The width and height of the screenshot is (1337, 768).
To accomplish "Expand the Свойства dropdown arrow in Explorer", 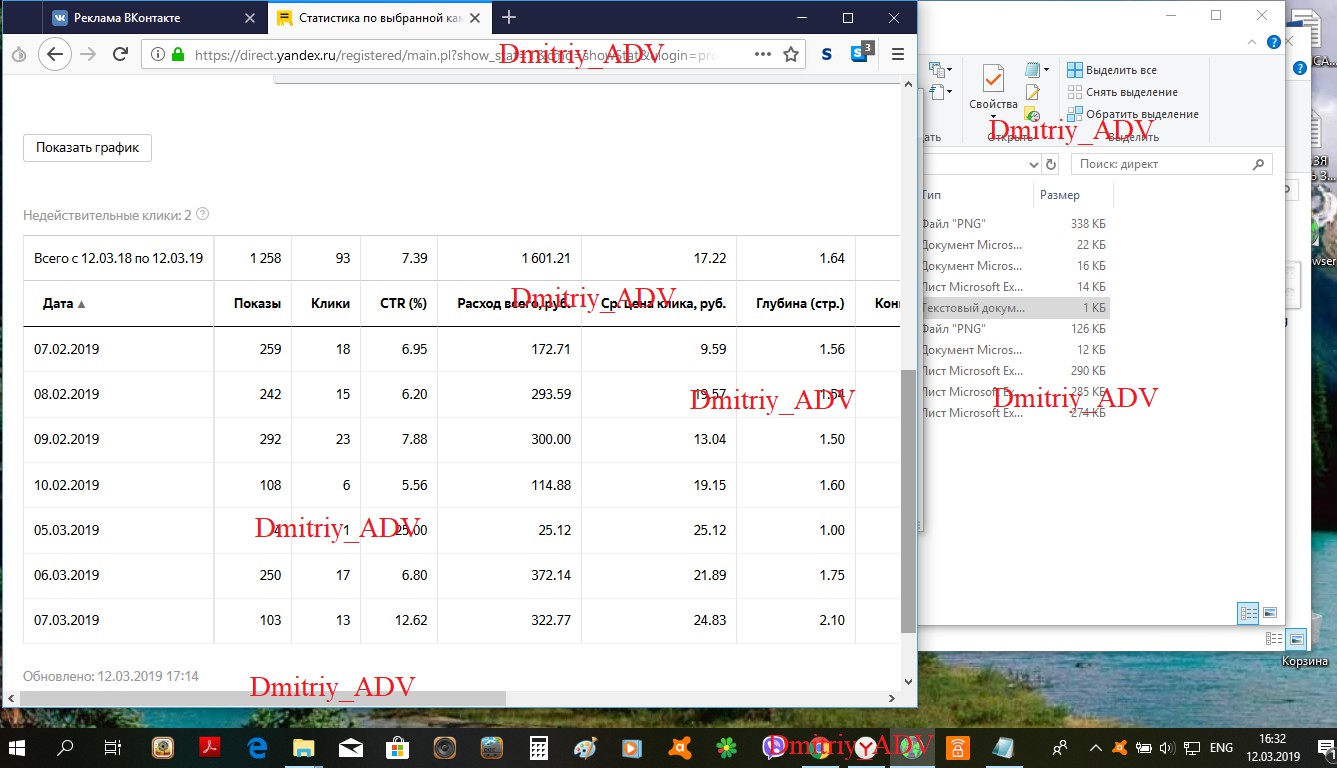I will click(x=993, y=116).
